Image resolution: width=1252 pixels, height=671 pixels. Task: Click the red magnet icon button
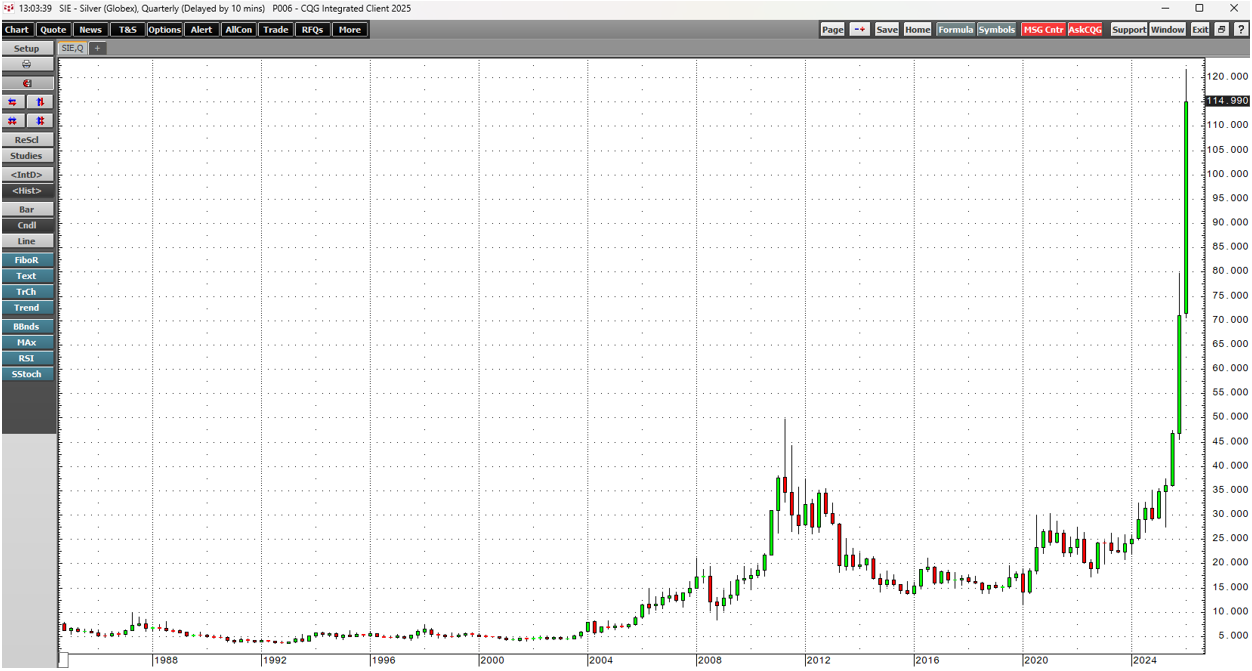click(x=27, y=83)
